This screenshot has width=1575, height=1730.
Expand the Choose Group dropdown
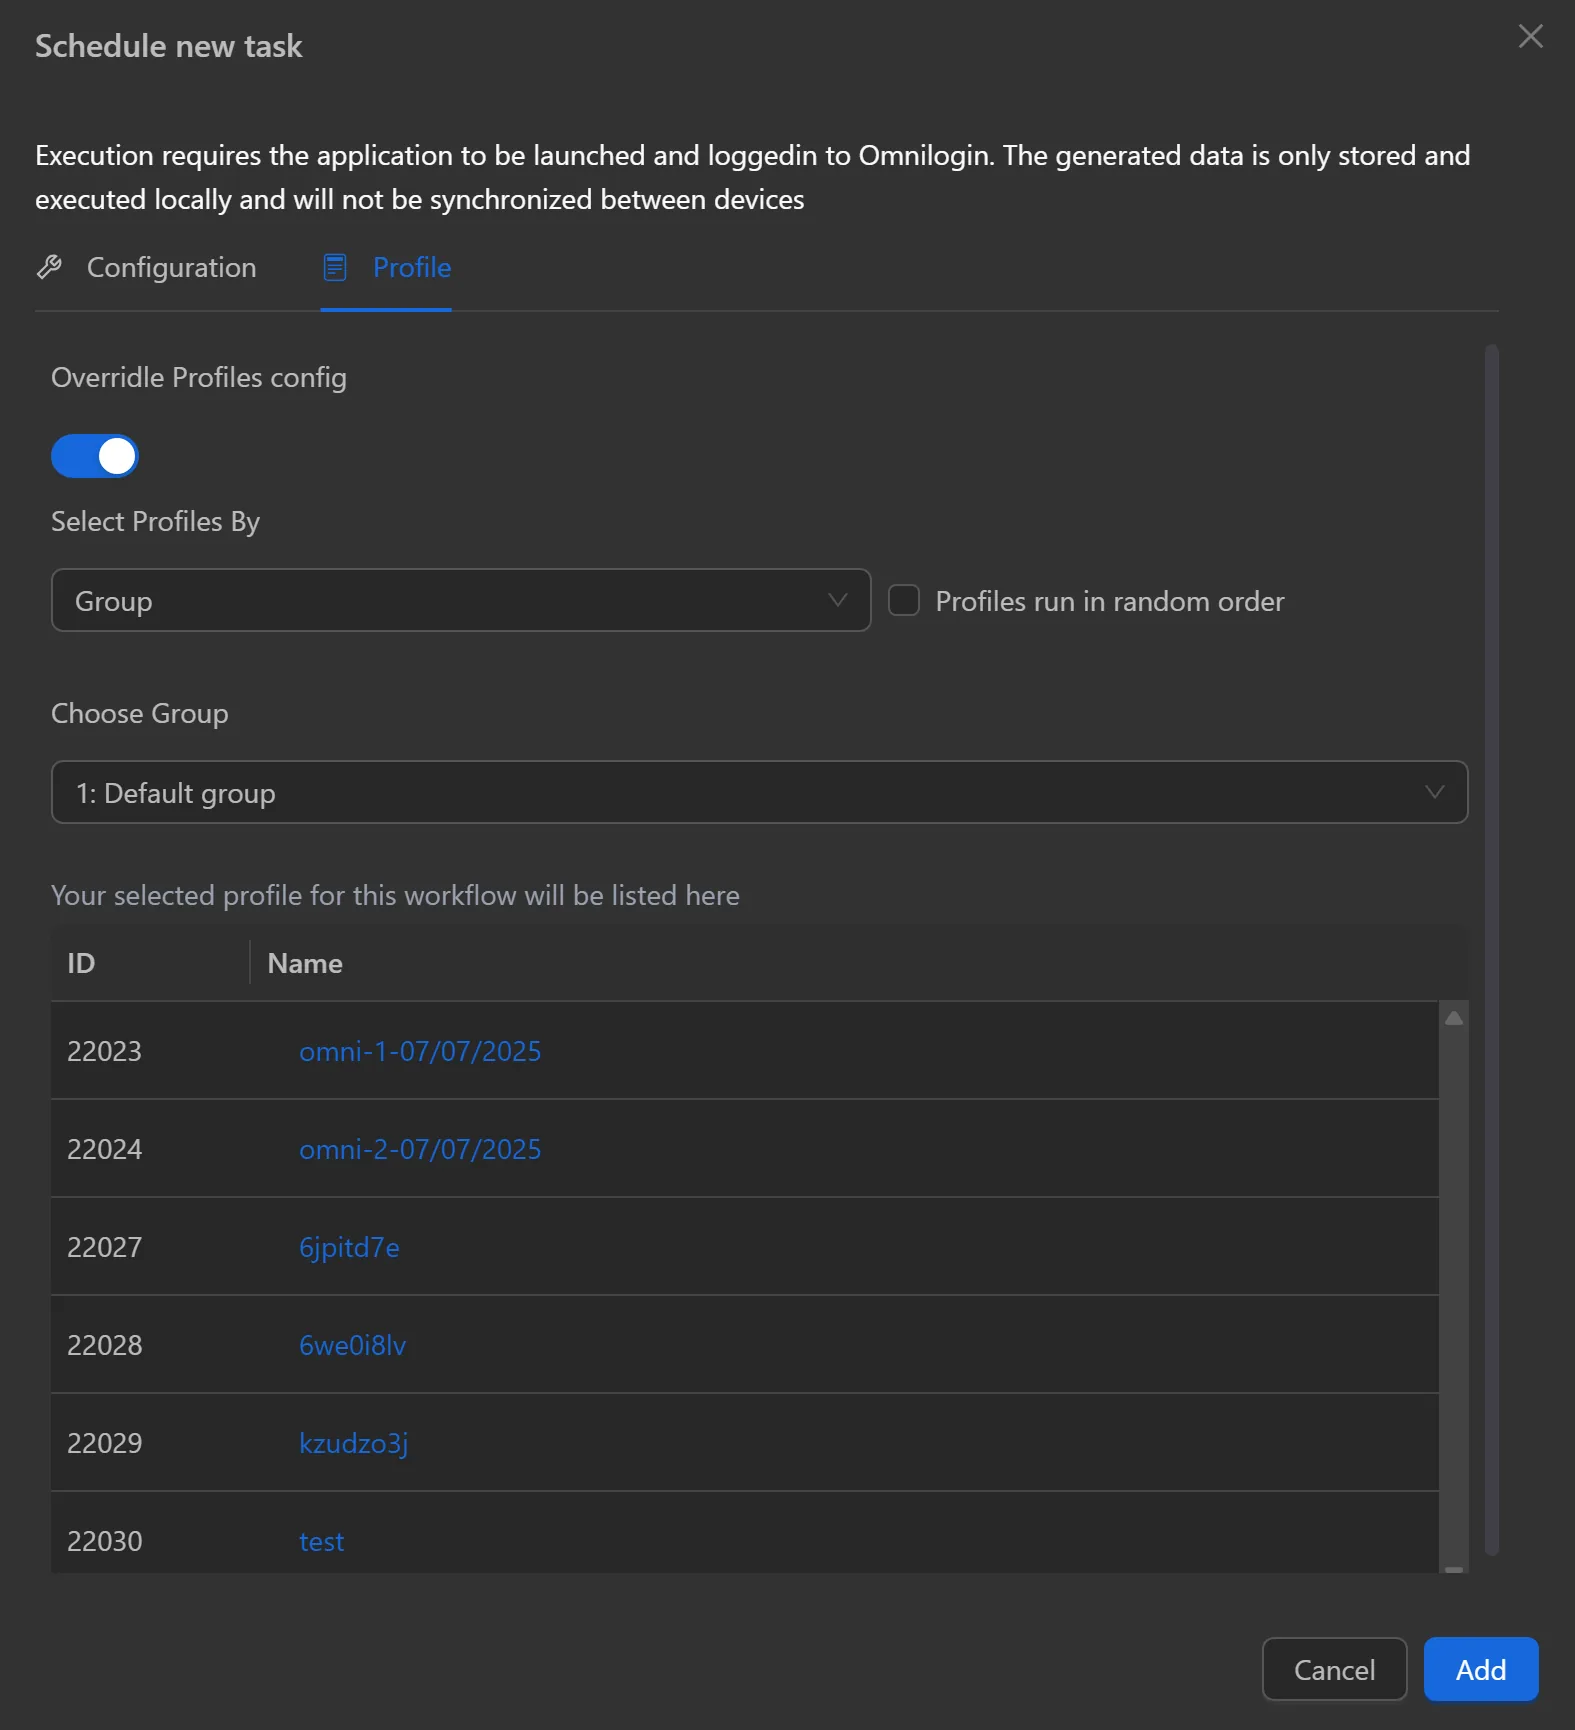pyautogui.click(x=758, y=792)
